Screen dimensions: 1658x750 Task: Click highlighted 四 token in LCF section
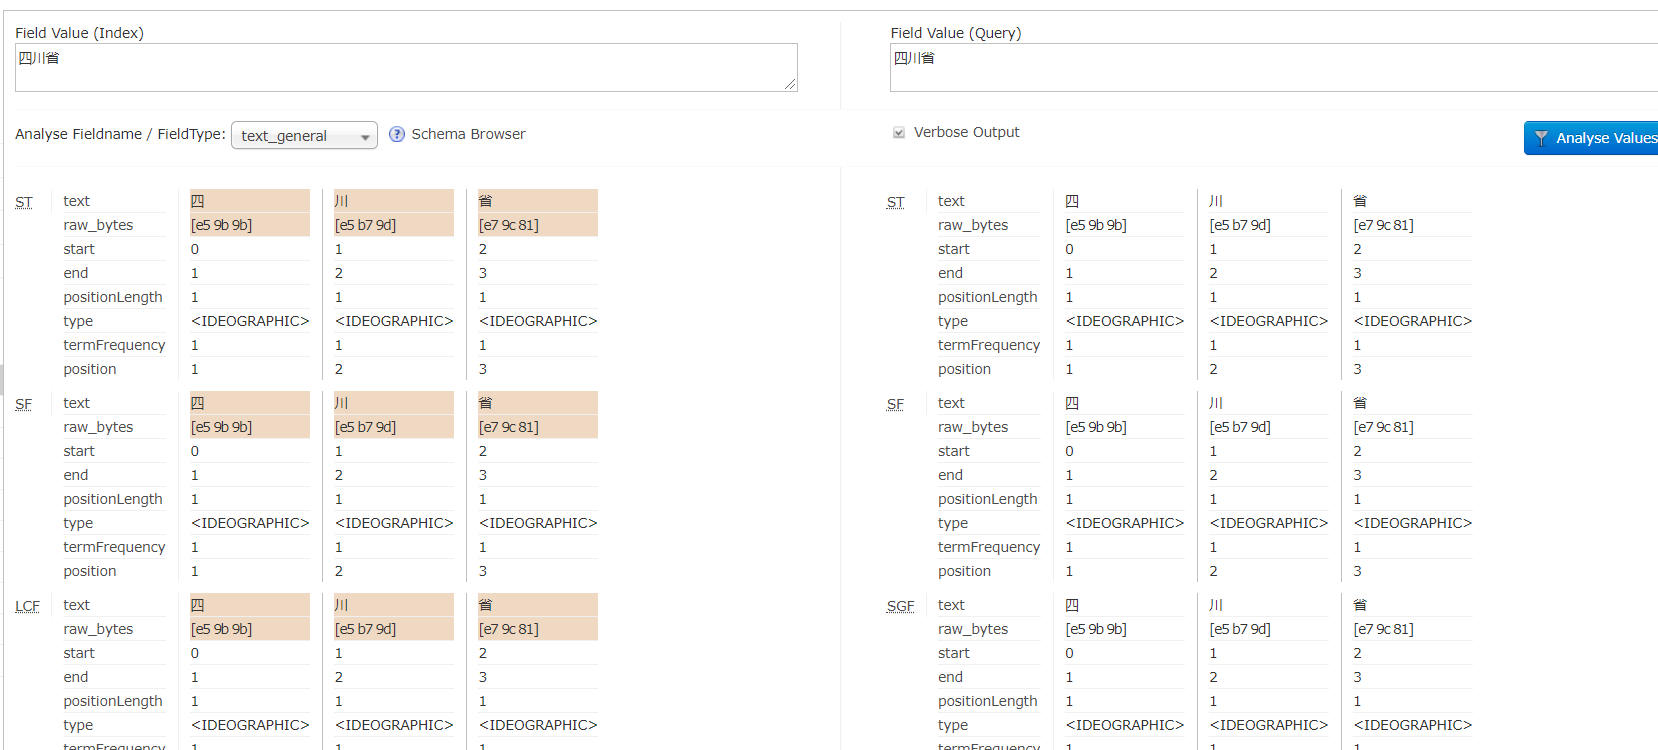[250, 605]
